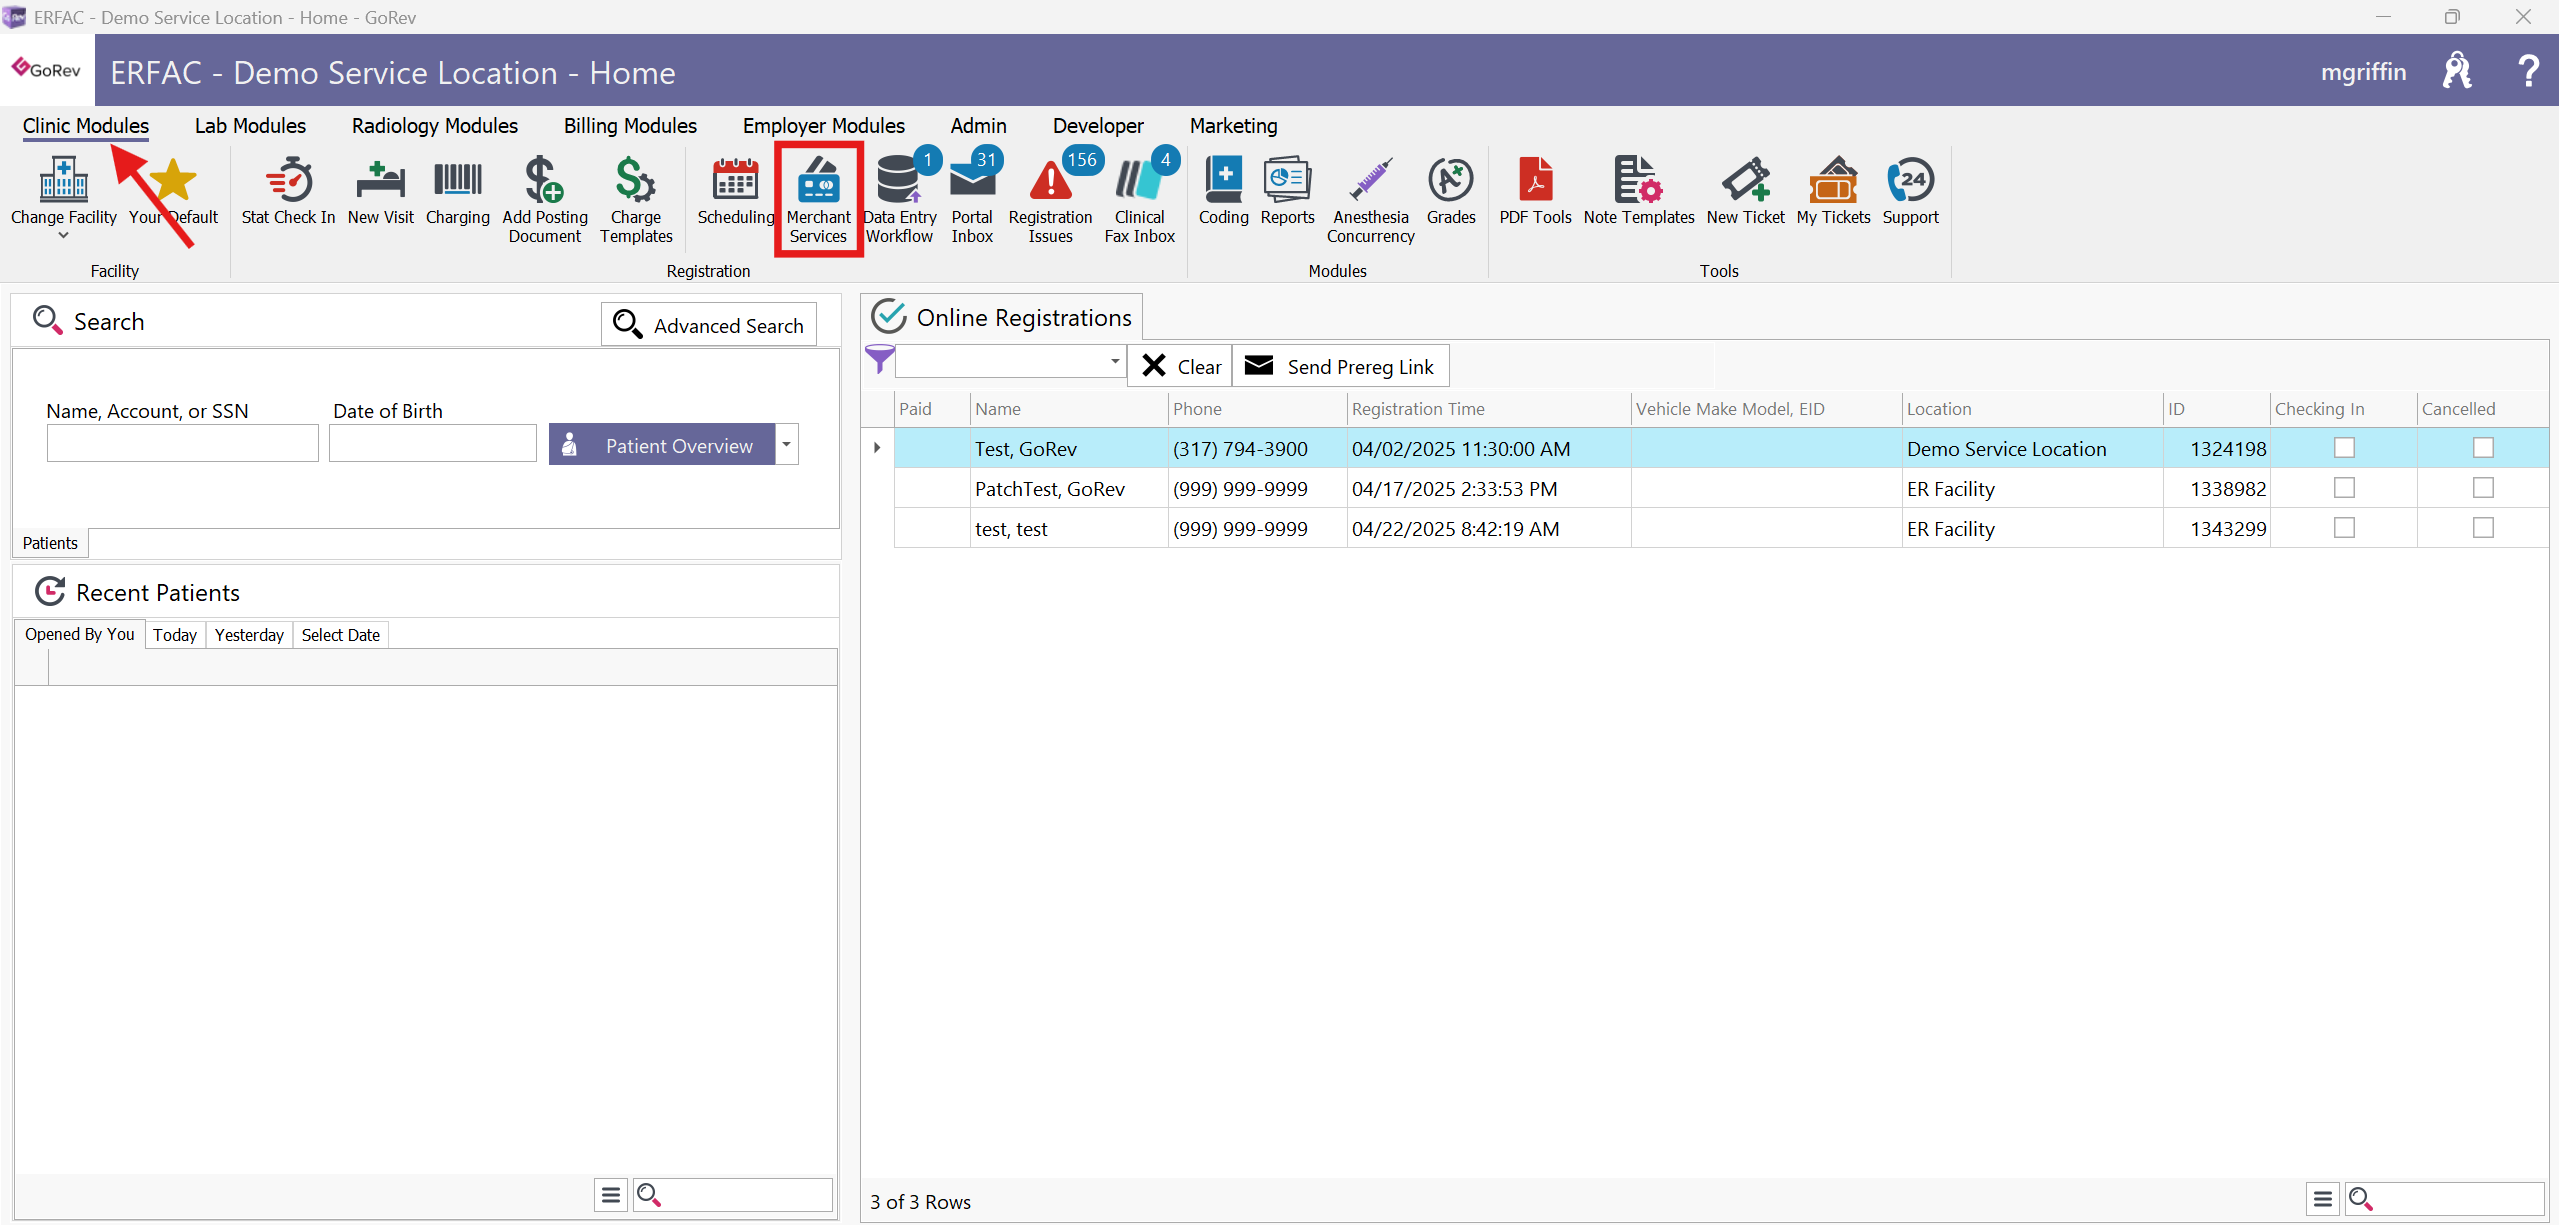Open Anesthesia Concurrency module
The height and width of the screenshot is (1225, 2559).
click(x=1370, y=200)
